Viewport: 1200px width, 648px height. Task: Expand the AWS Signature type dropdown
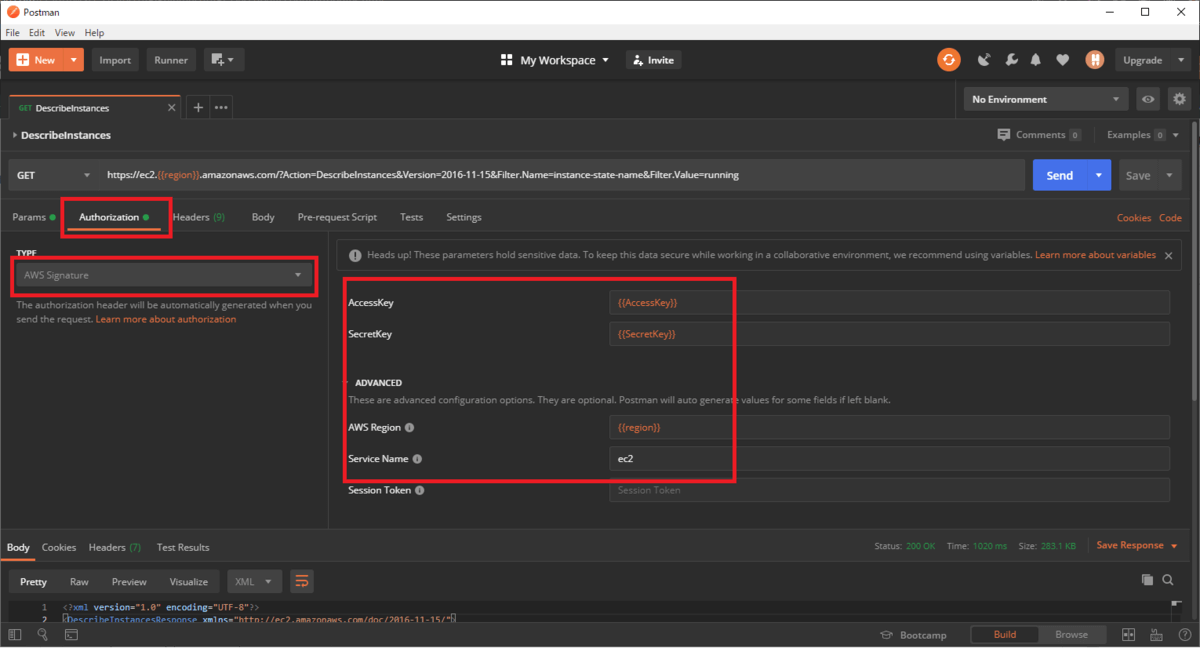click(164, 275)
